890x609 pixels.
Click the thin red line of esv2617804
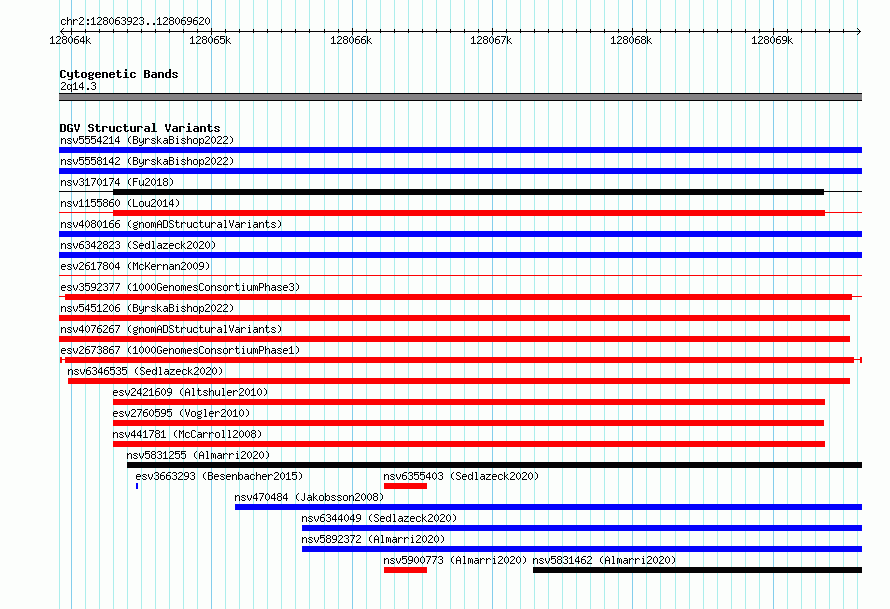[460, 276]
